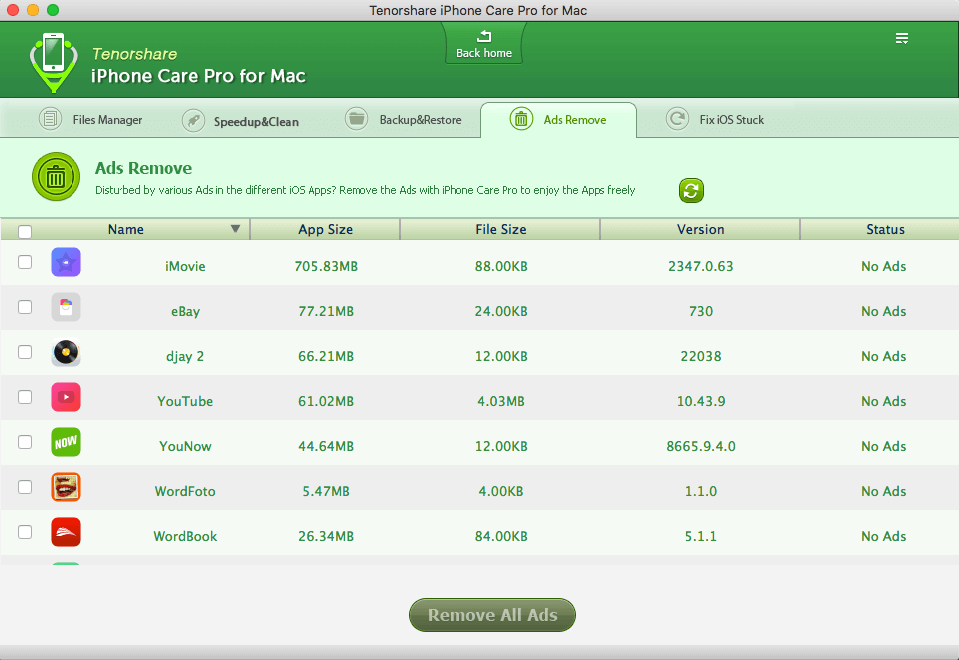Screen dimensions: 959x660
Task: Click the Backup&Restore folder icon
Action: click(x=356, y=118)
